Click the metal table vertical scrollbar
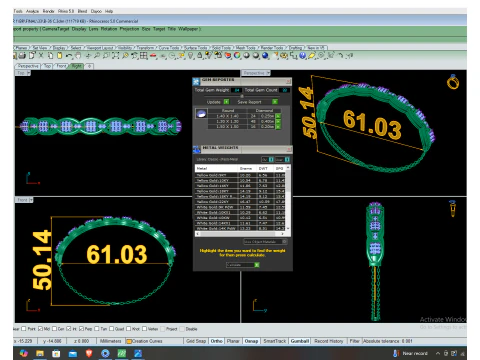The height and width of the screenshot is (360, 480). pyautogui.click(x=288, y=198)
